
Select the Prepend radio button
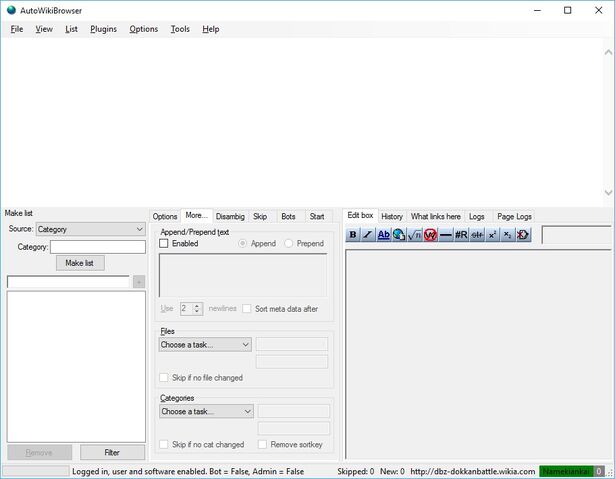[x=288, y=243]
